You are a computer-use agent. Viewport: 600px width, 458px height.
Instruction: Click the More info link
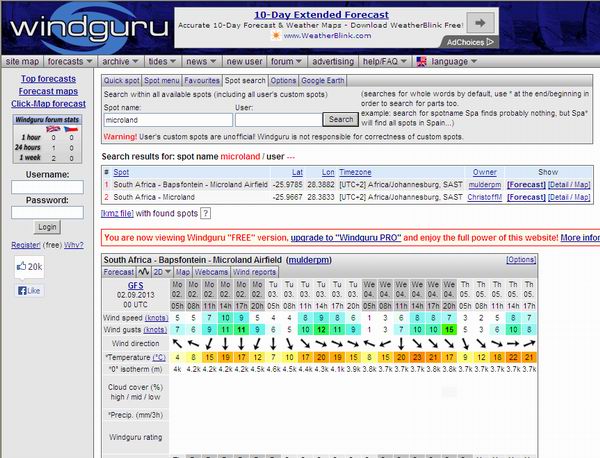coord(580,238)
